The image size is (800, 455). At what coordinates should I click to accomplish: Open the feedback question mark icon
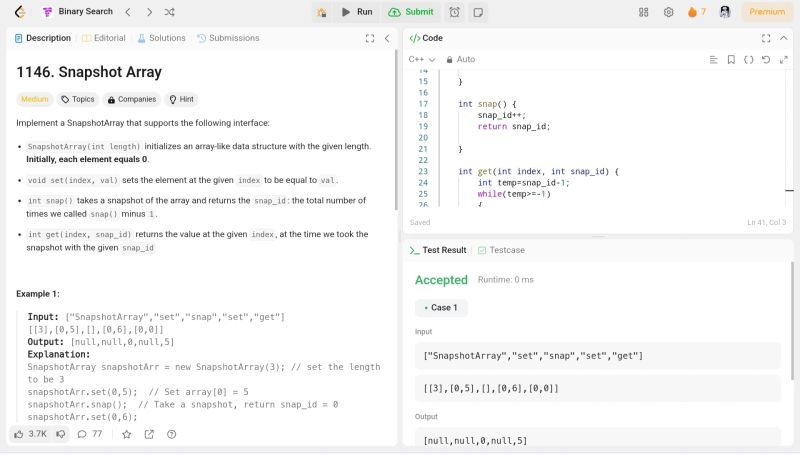[171, 435]
